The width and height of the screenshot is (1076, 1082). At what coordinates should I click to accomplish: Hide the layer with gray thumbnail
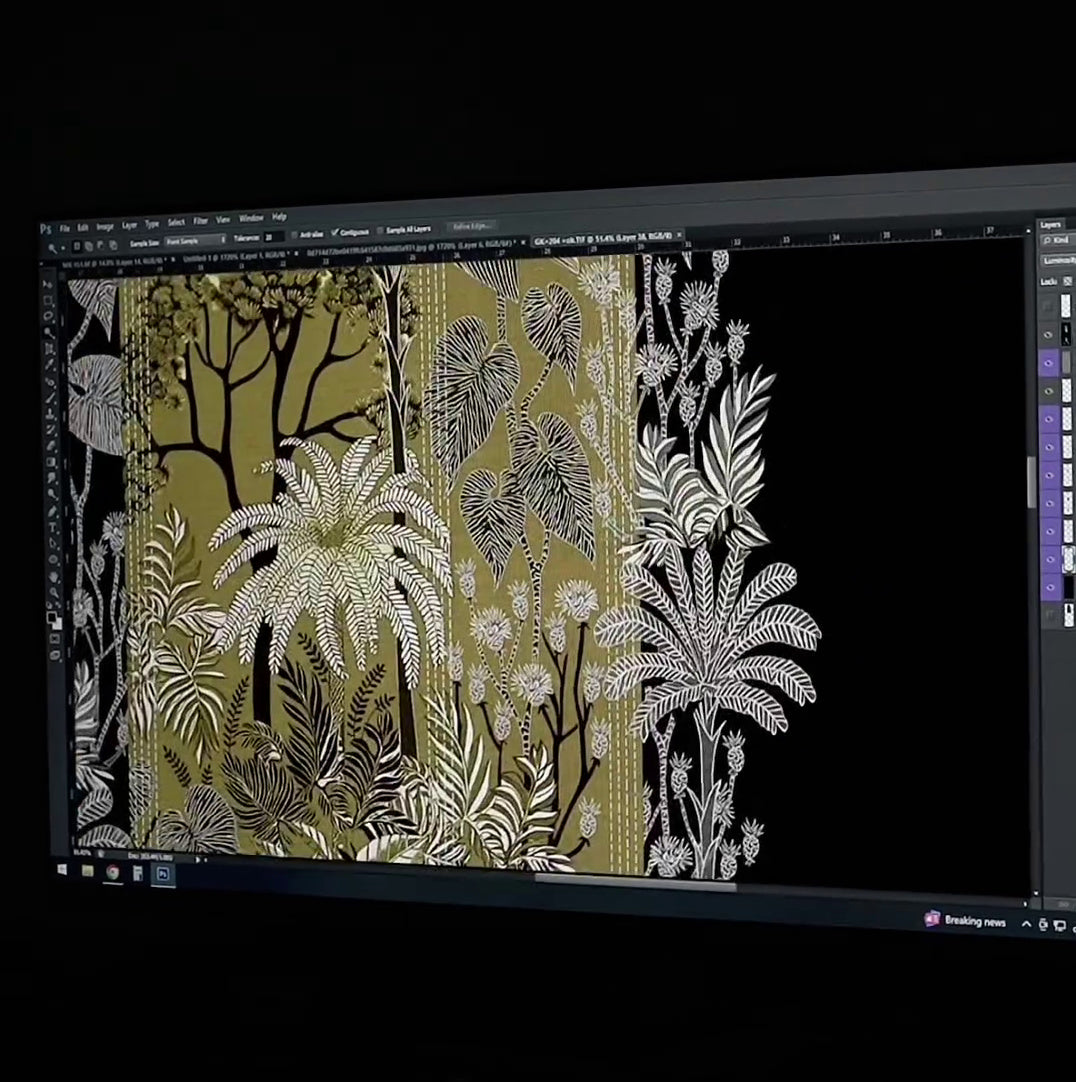(x=1049, y=363)
